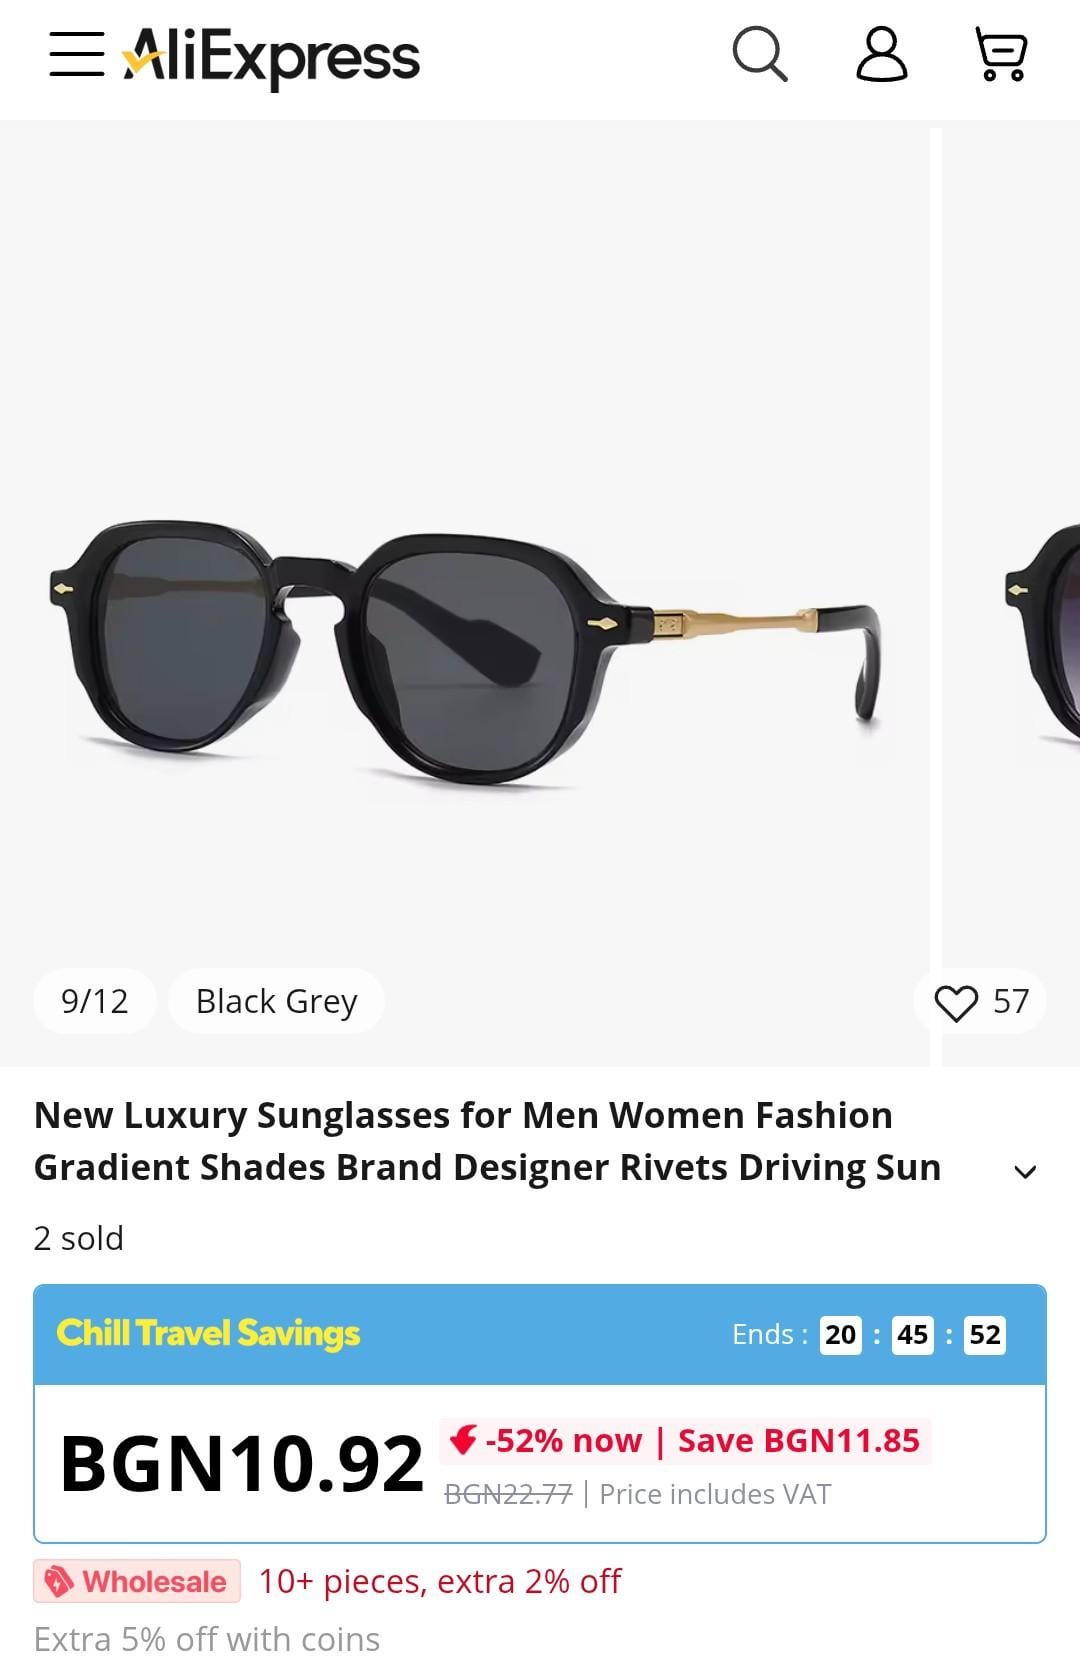Open the account profile icon
Screen dimensions: 1080x1676
point(881,54)
